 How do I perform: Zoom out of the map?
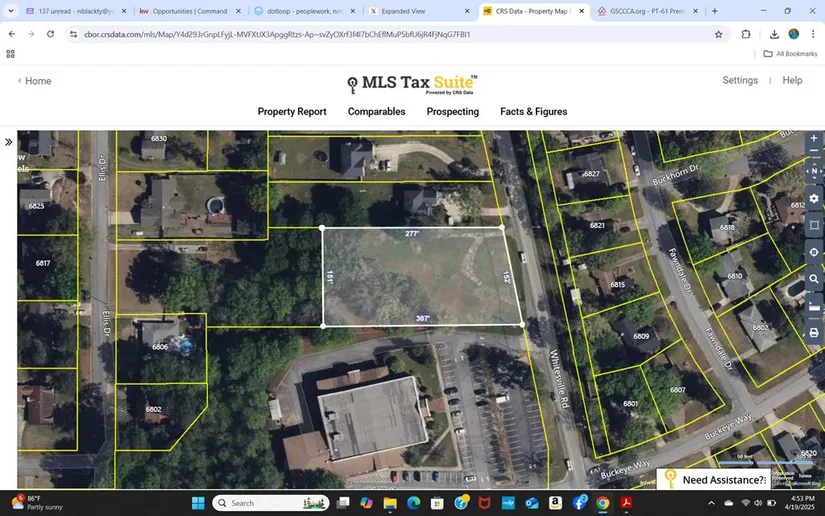click(x=814, y=153)
